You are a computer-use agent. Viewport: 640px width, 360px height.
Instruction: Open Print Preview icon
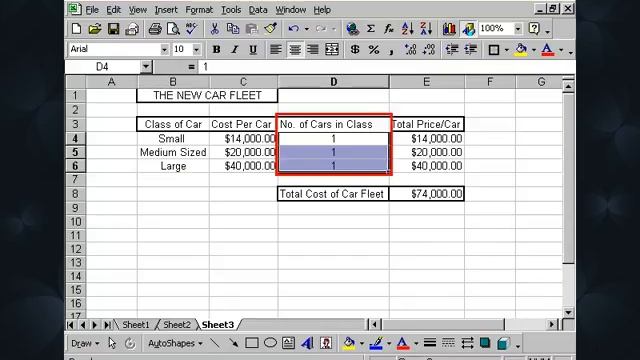[x=173, y=29]
